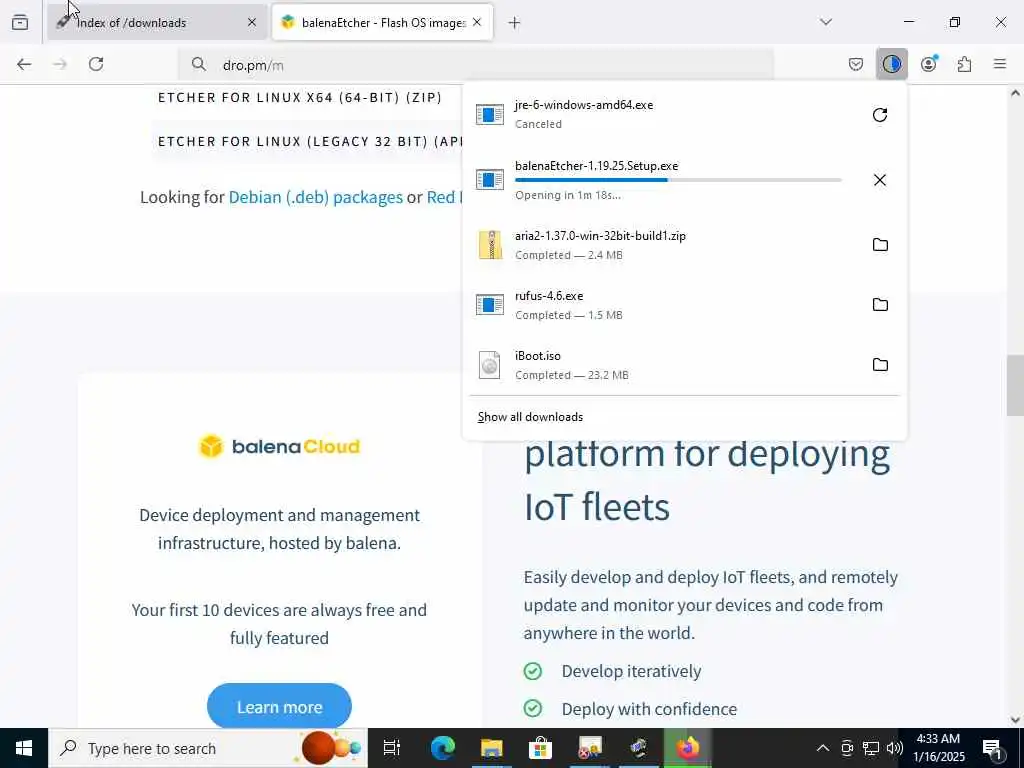Select Etcher for Linux x64 ZIP option

coord(300,97)
